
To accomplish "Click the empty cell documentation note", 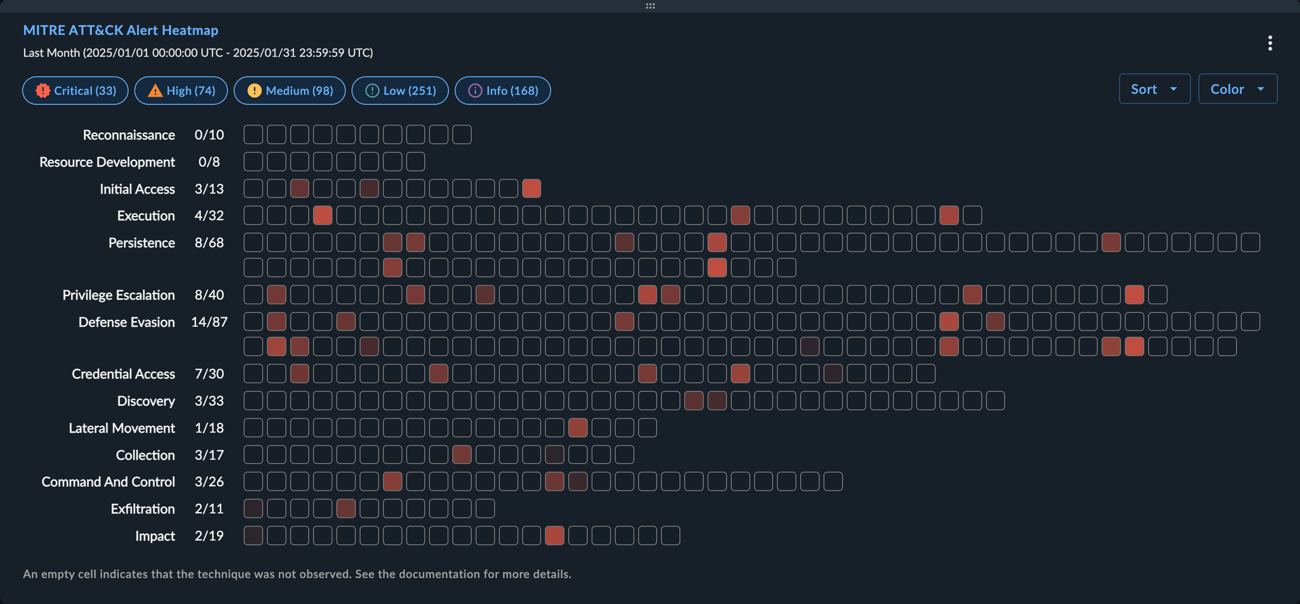I will 297,574.
